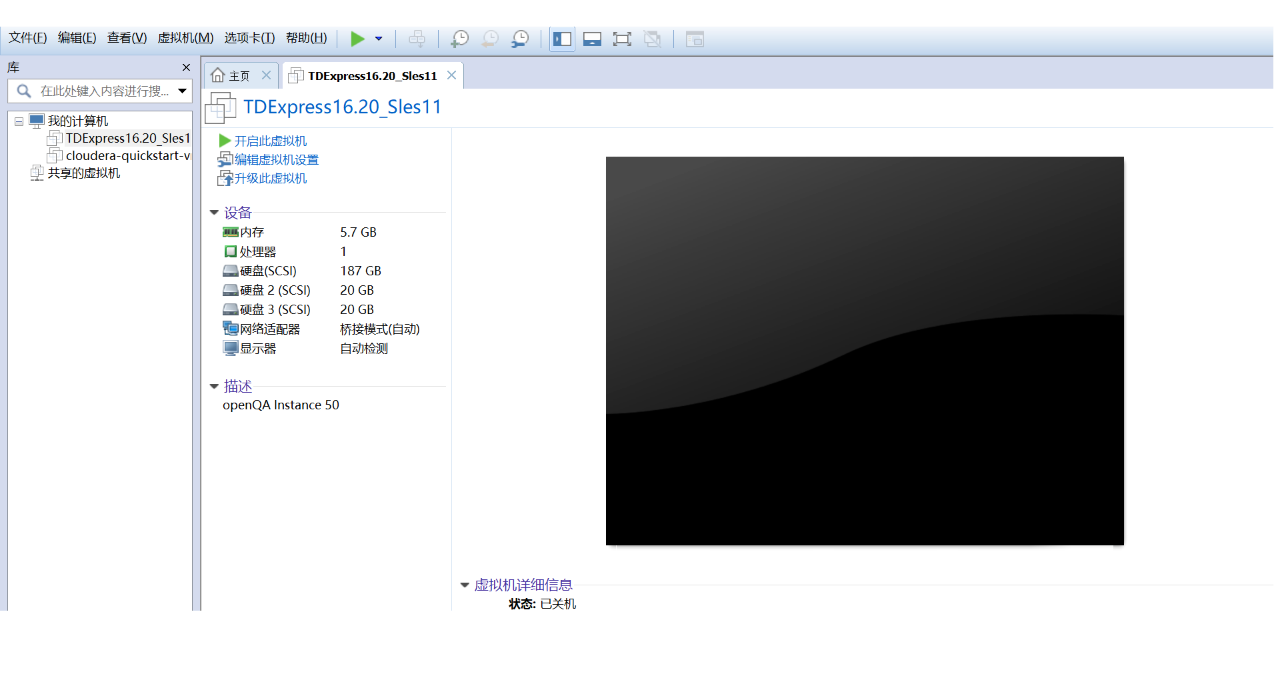Click the revert to snapshot toolbar icon

[490, 39]
